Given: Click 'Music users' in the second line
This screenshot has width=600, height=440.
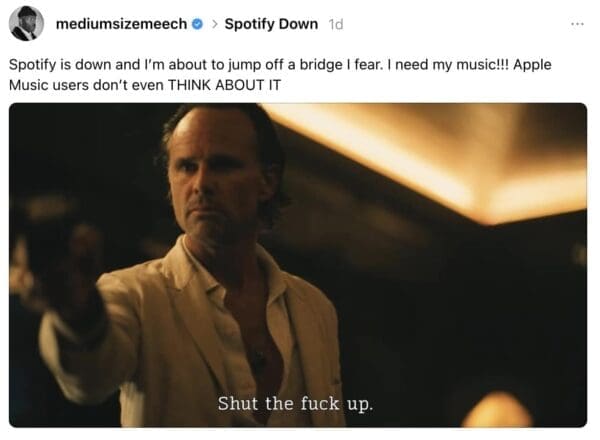Looking at the screenshot, I should tap(49, 85).
